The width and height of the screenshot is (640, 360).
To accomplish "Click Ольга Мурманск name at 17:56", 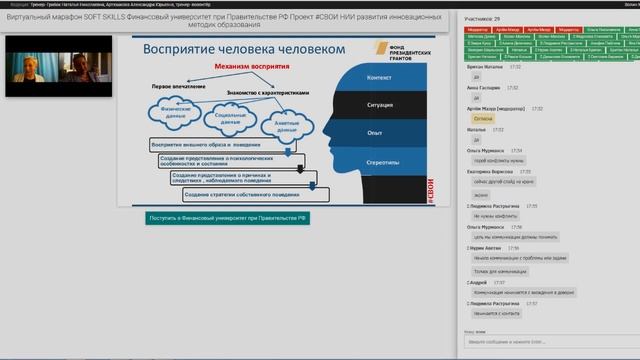I will (x=485, y=227).
